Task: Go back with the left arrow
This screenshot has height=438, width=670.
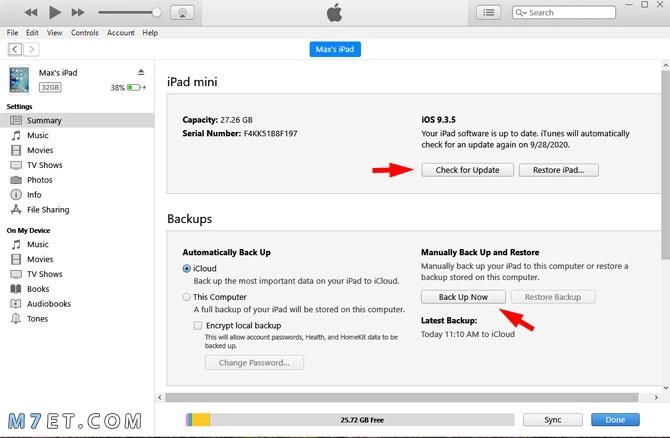Action: coord(15,49)
